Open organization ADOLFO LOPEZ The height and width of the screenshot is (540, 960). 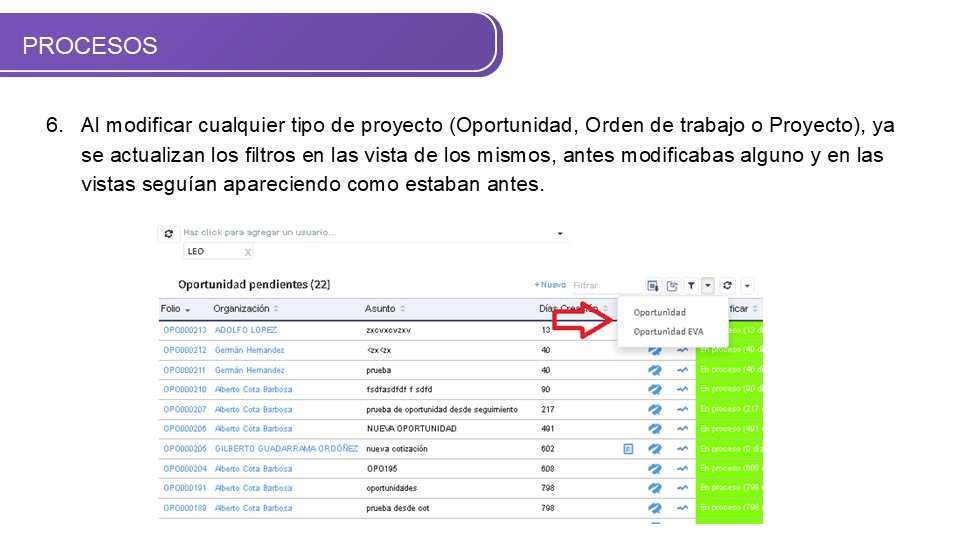pyautogui.click(x=246, y=330)
